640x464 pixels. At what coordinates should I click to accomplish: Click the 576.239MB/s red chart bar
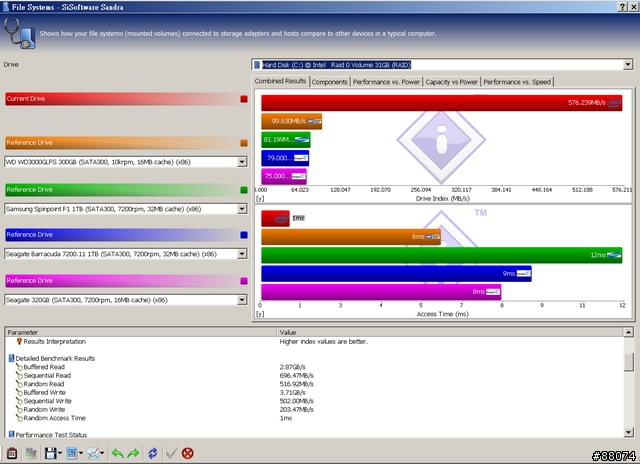click(442, 103)
